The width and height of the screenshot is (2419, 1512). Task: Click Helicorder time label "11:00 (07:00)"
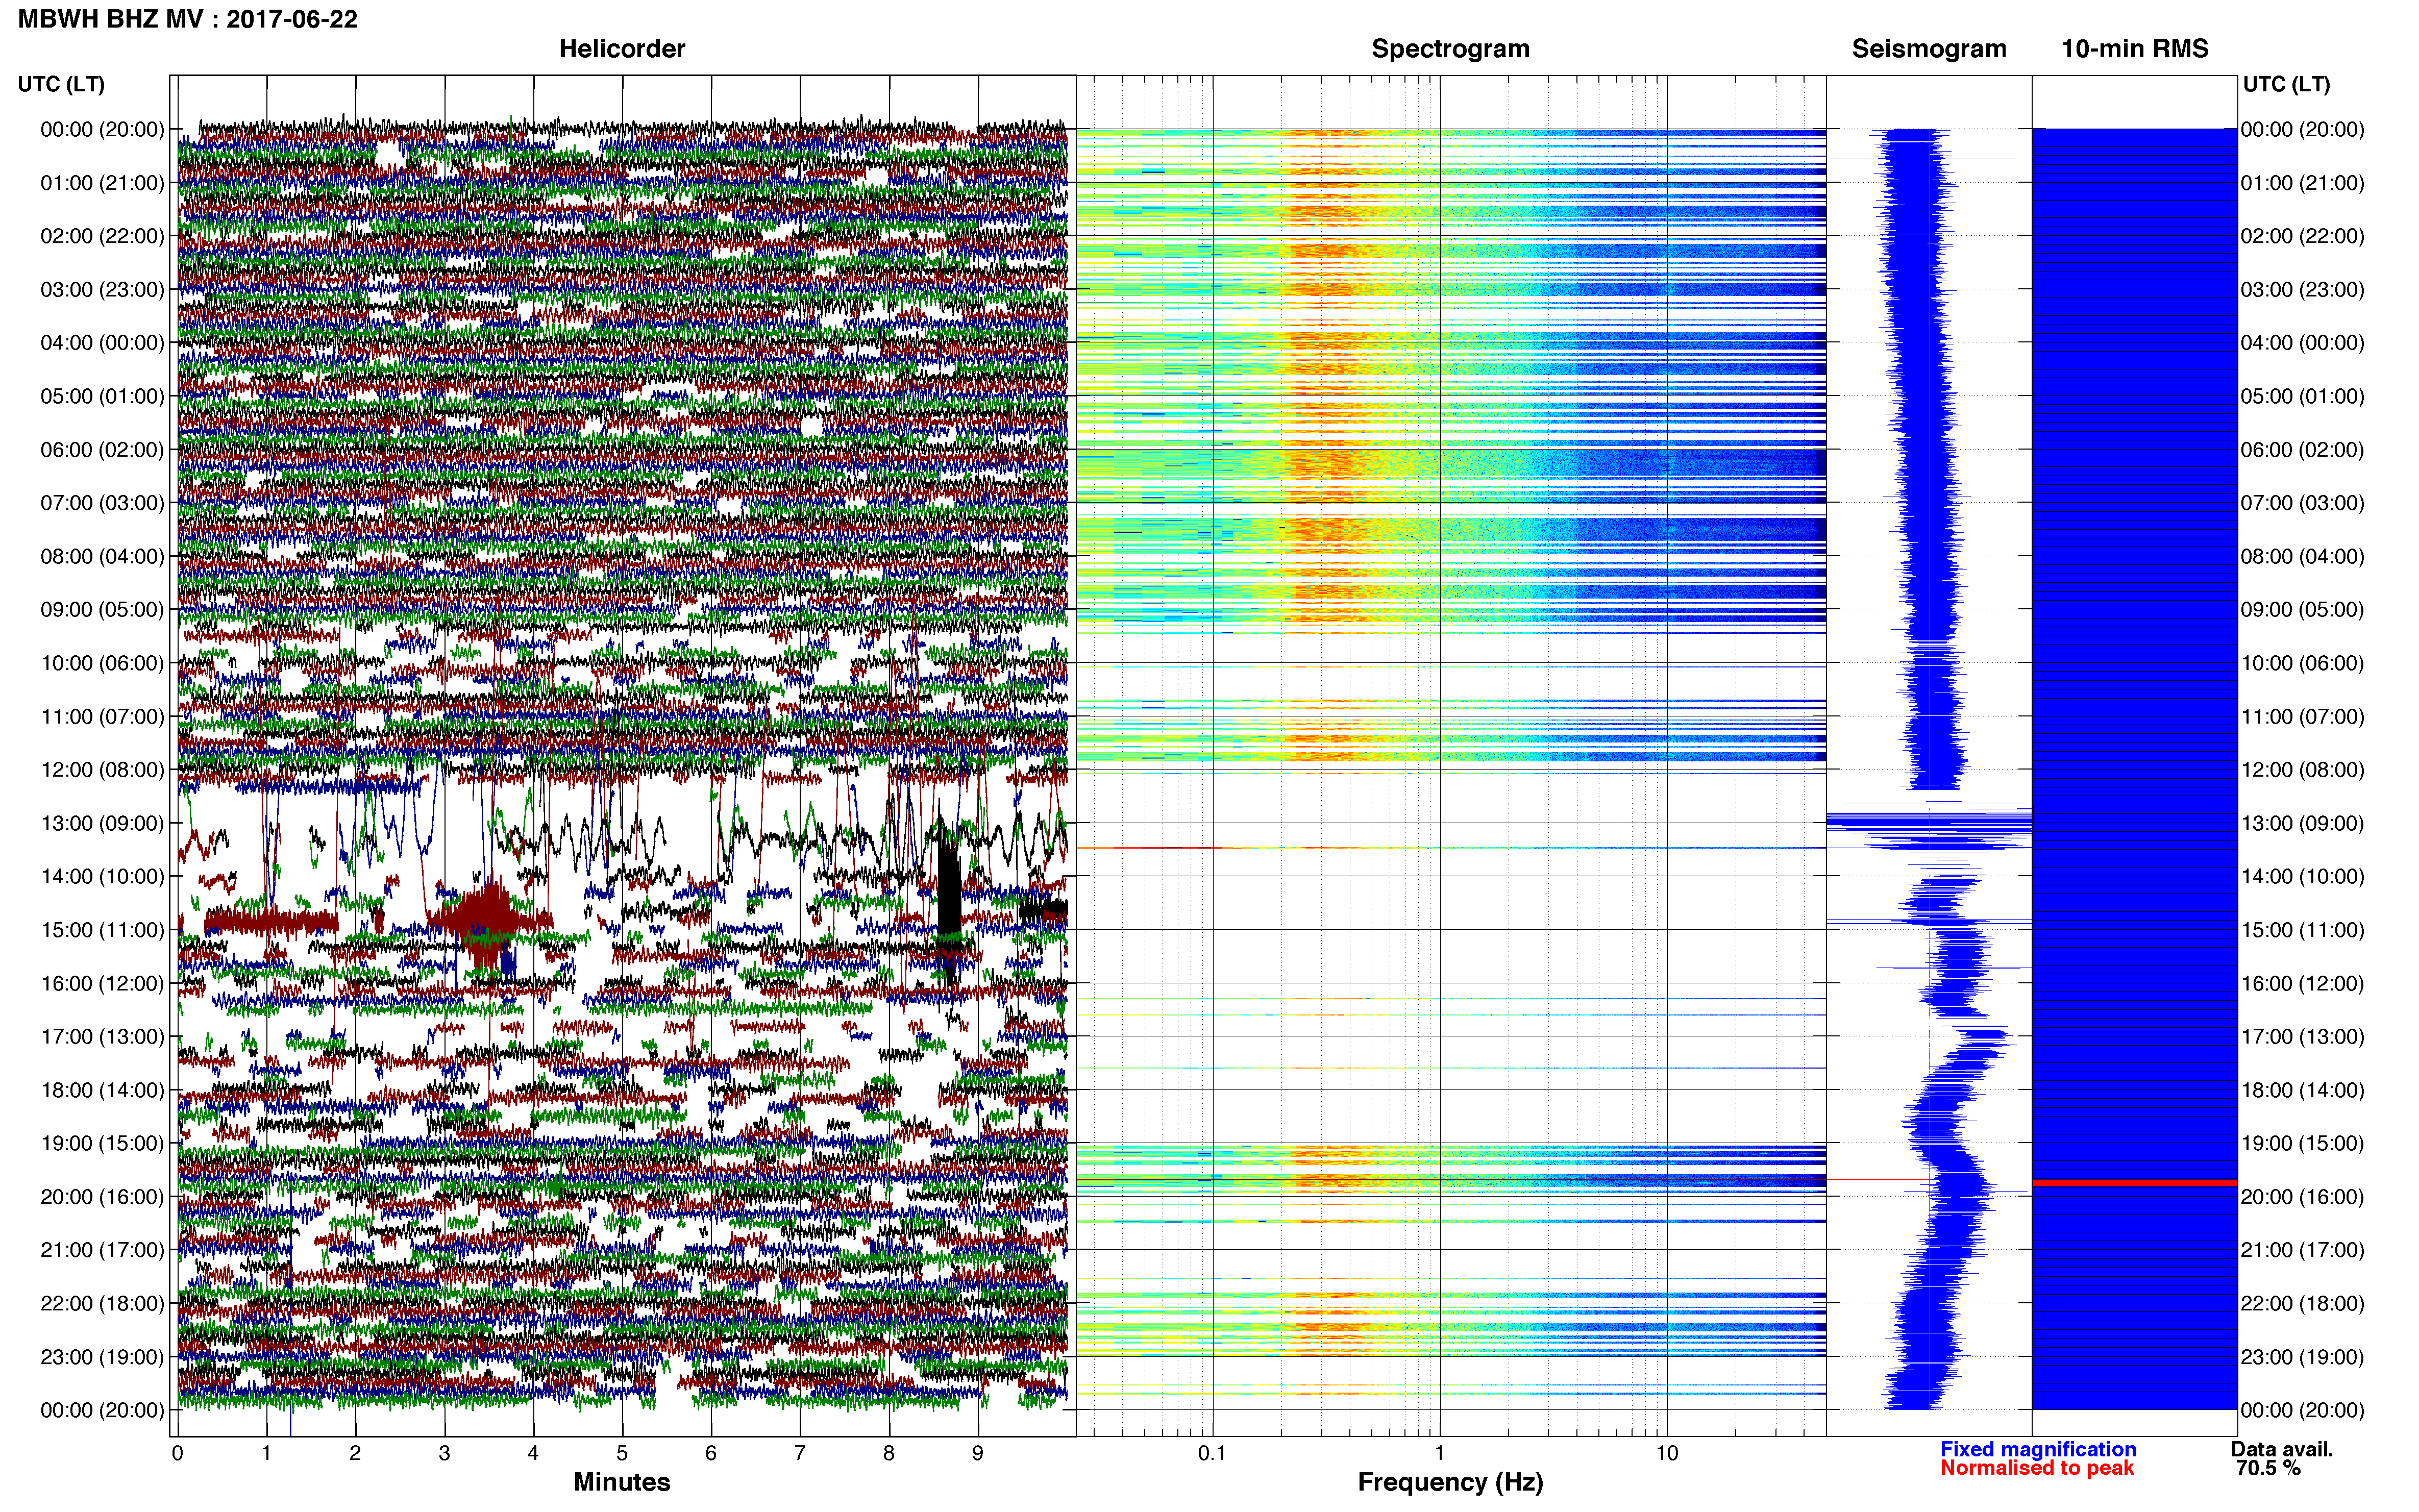[102, 717]
